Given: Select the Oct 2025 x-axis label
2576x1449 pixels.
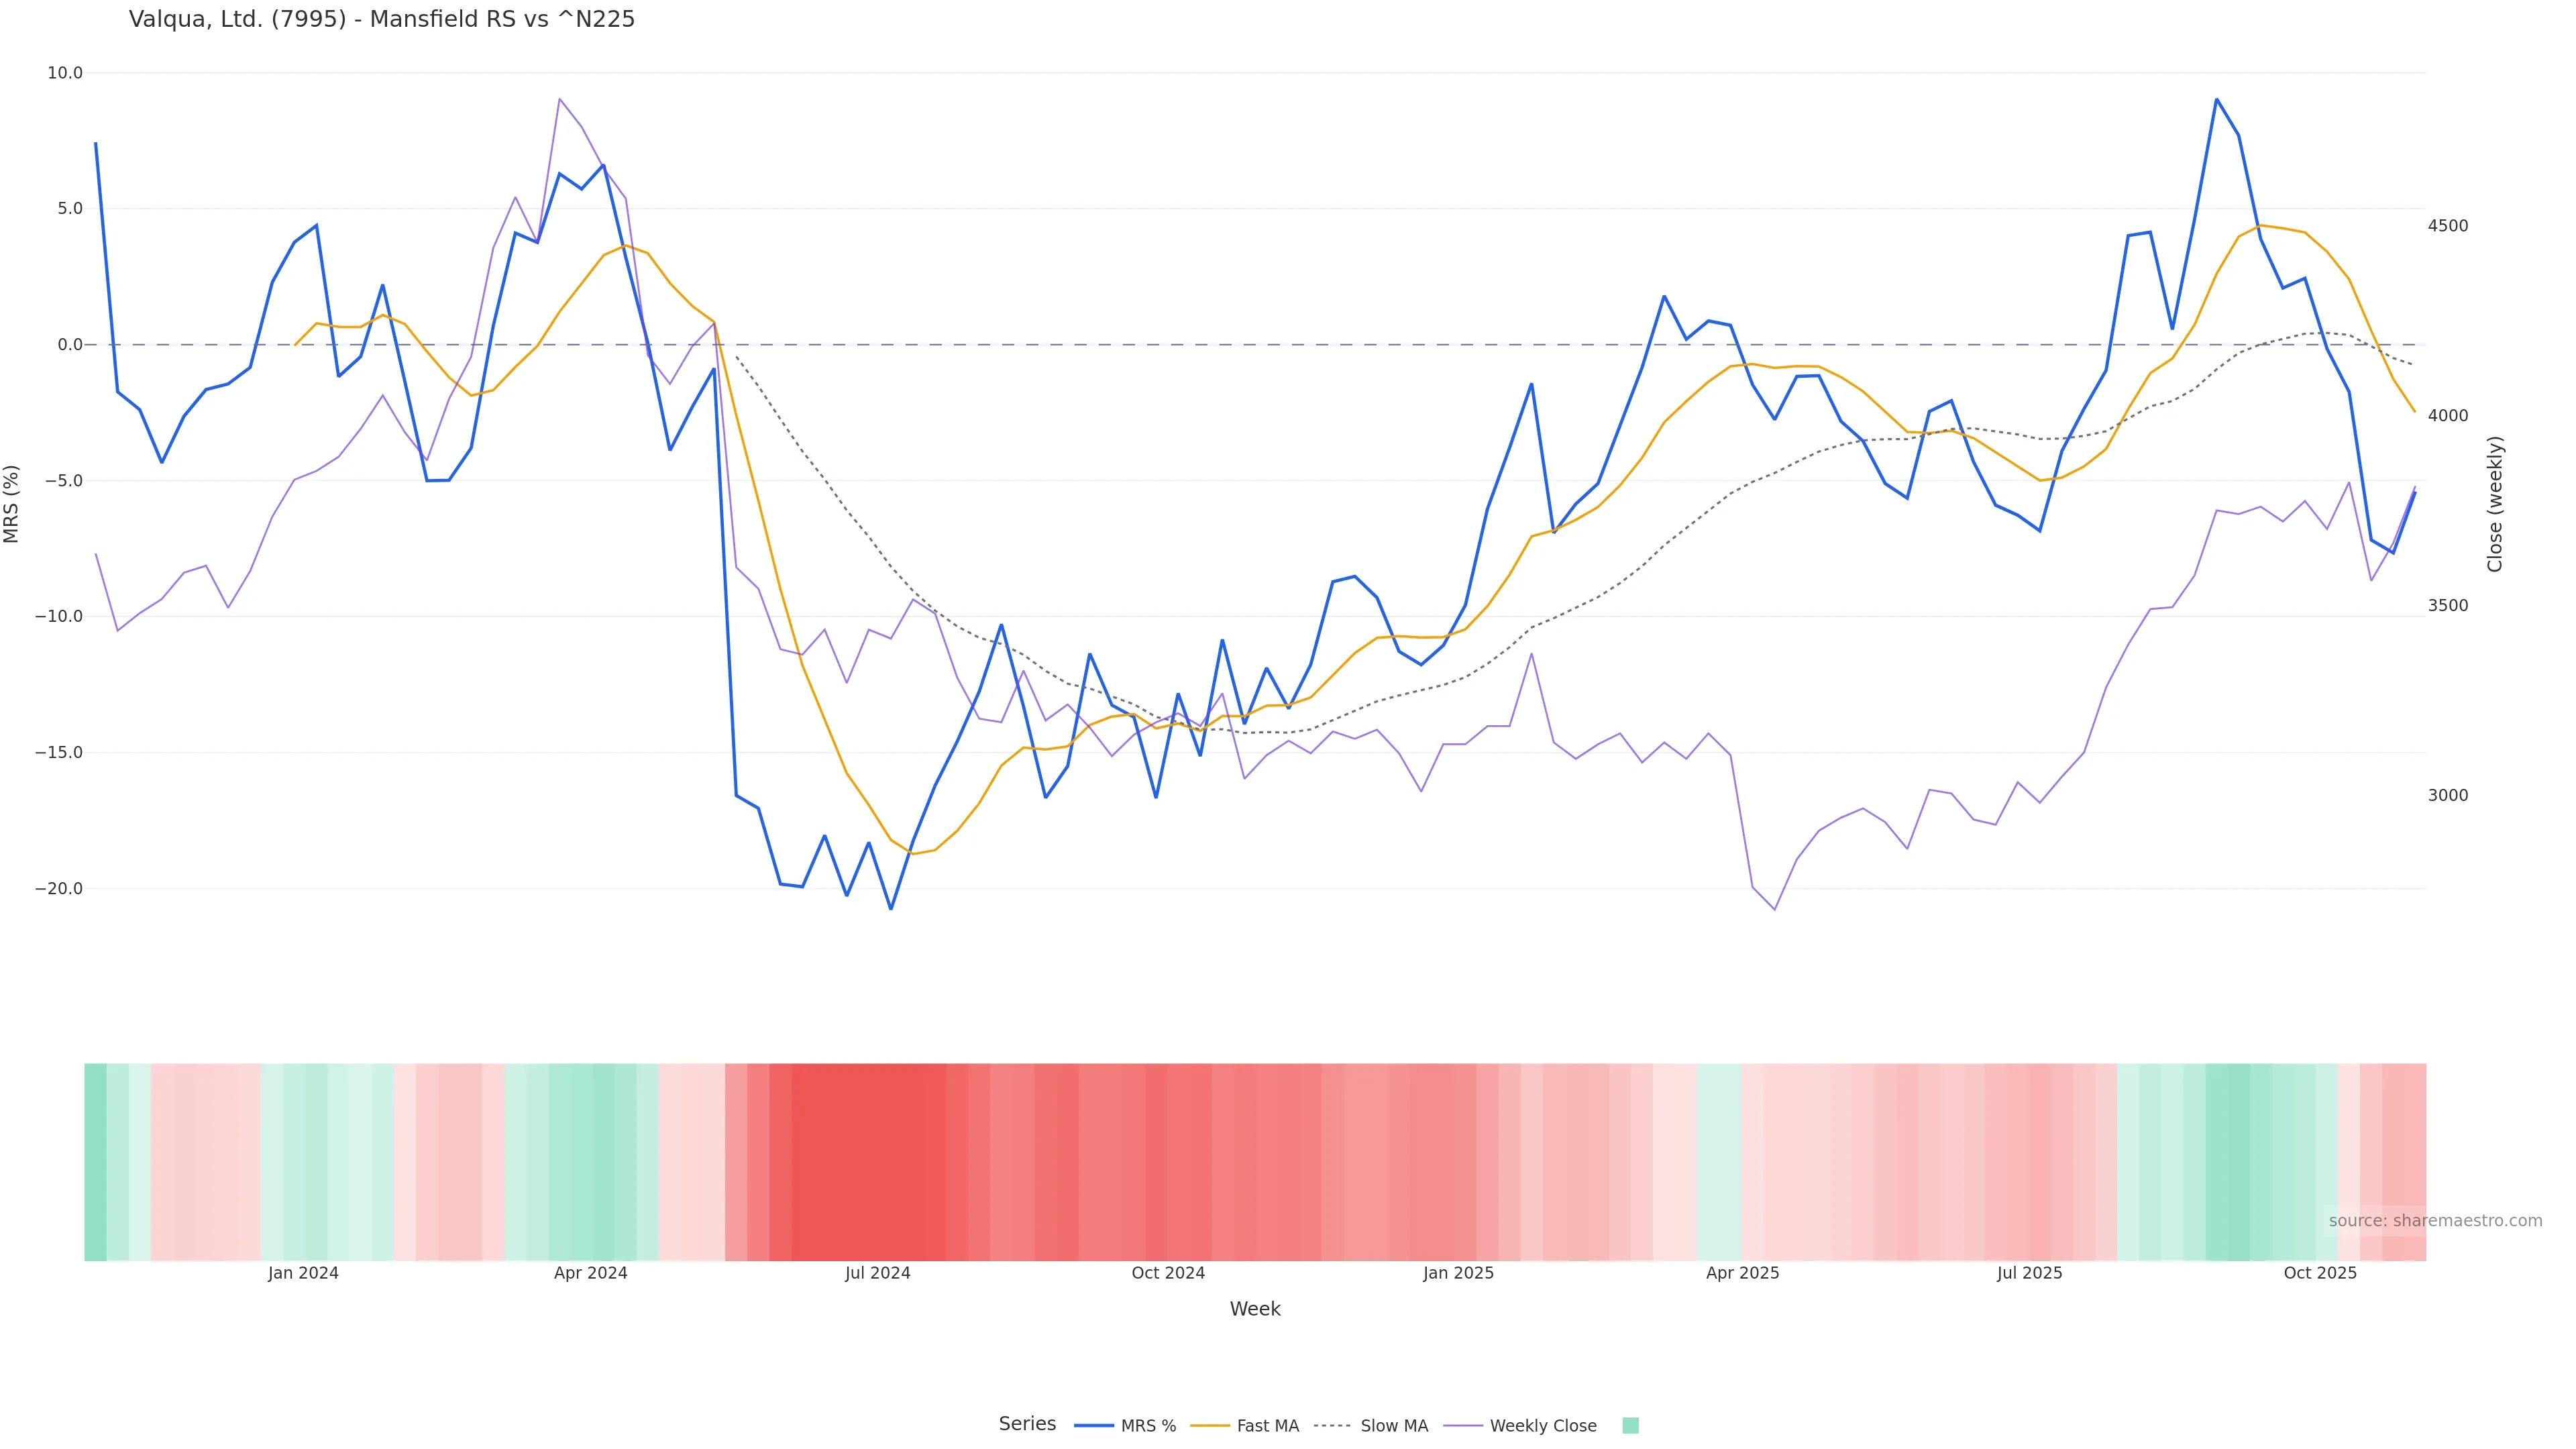Looking at the screenshot, I should pyautogui.click(x=2319, y=1273).
